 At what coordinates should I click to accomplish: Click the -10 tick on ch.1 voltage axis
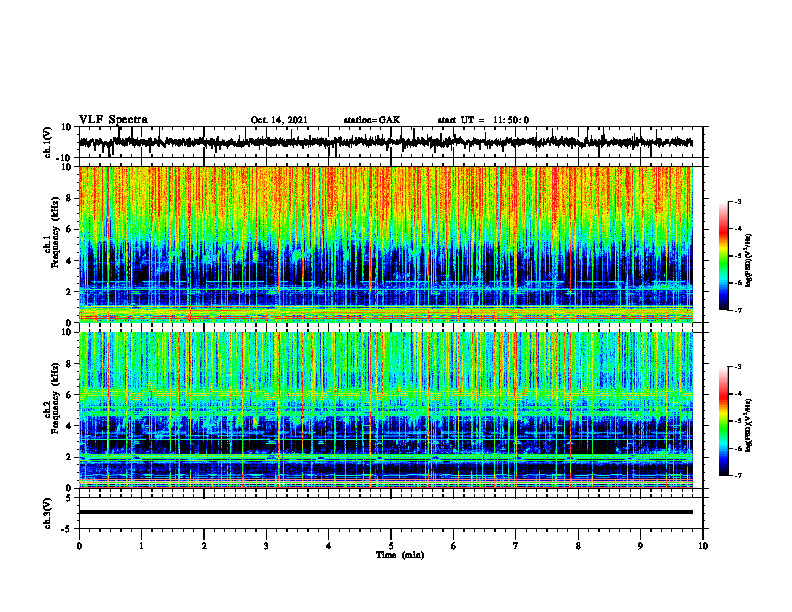(x=65, y=158)
